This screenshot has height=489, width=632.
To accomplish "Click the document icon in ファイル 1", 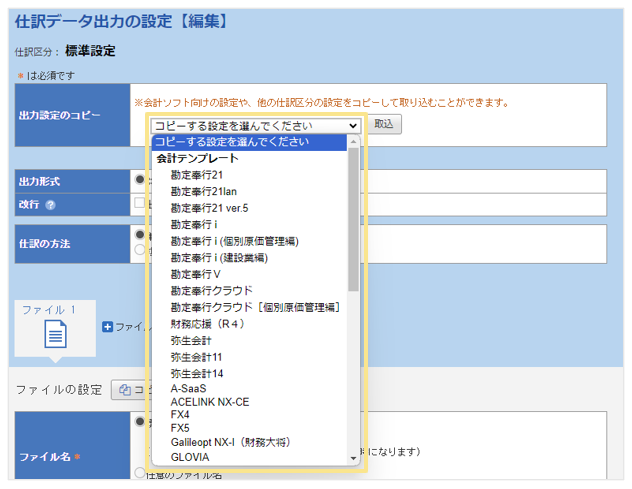I will tap(55, 334).
